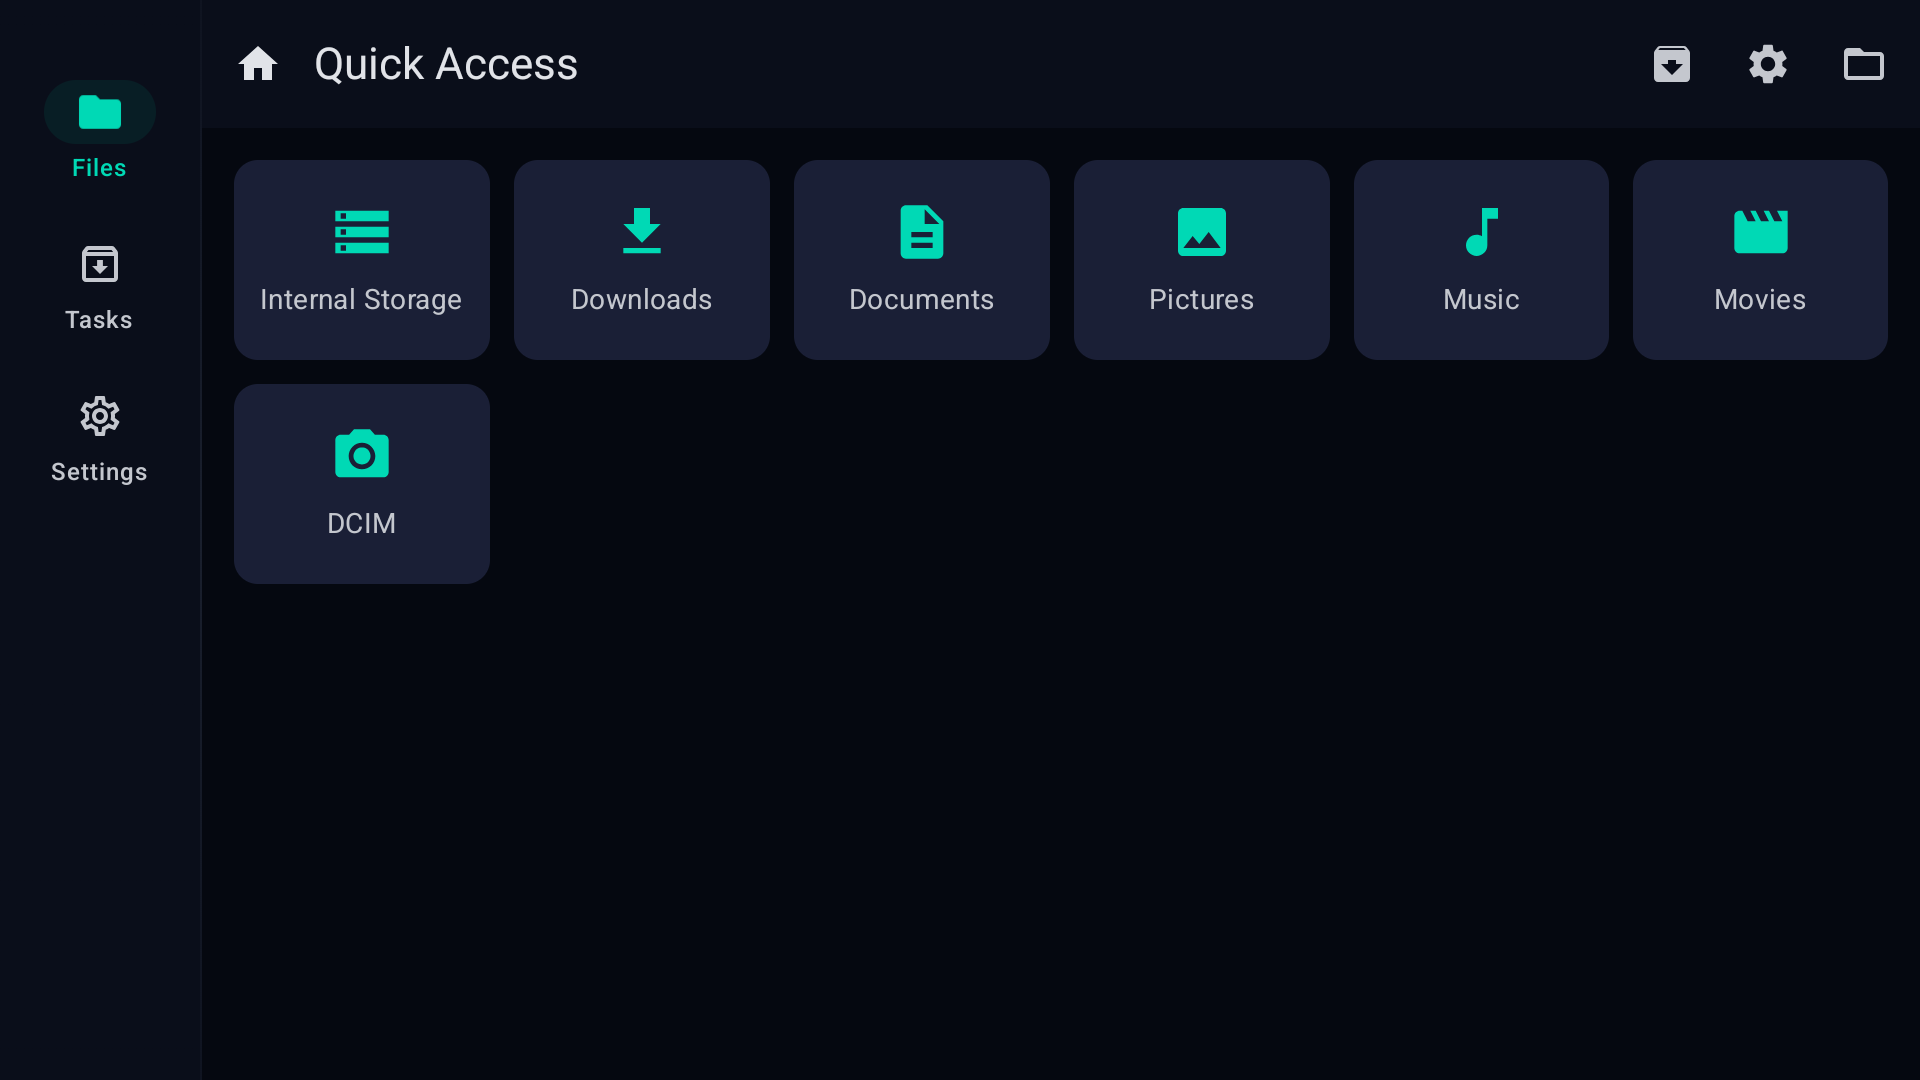
Task: Click the music note icon
Action: click(1481, 232)
